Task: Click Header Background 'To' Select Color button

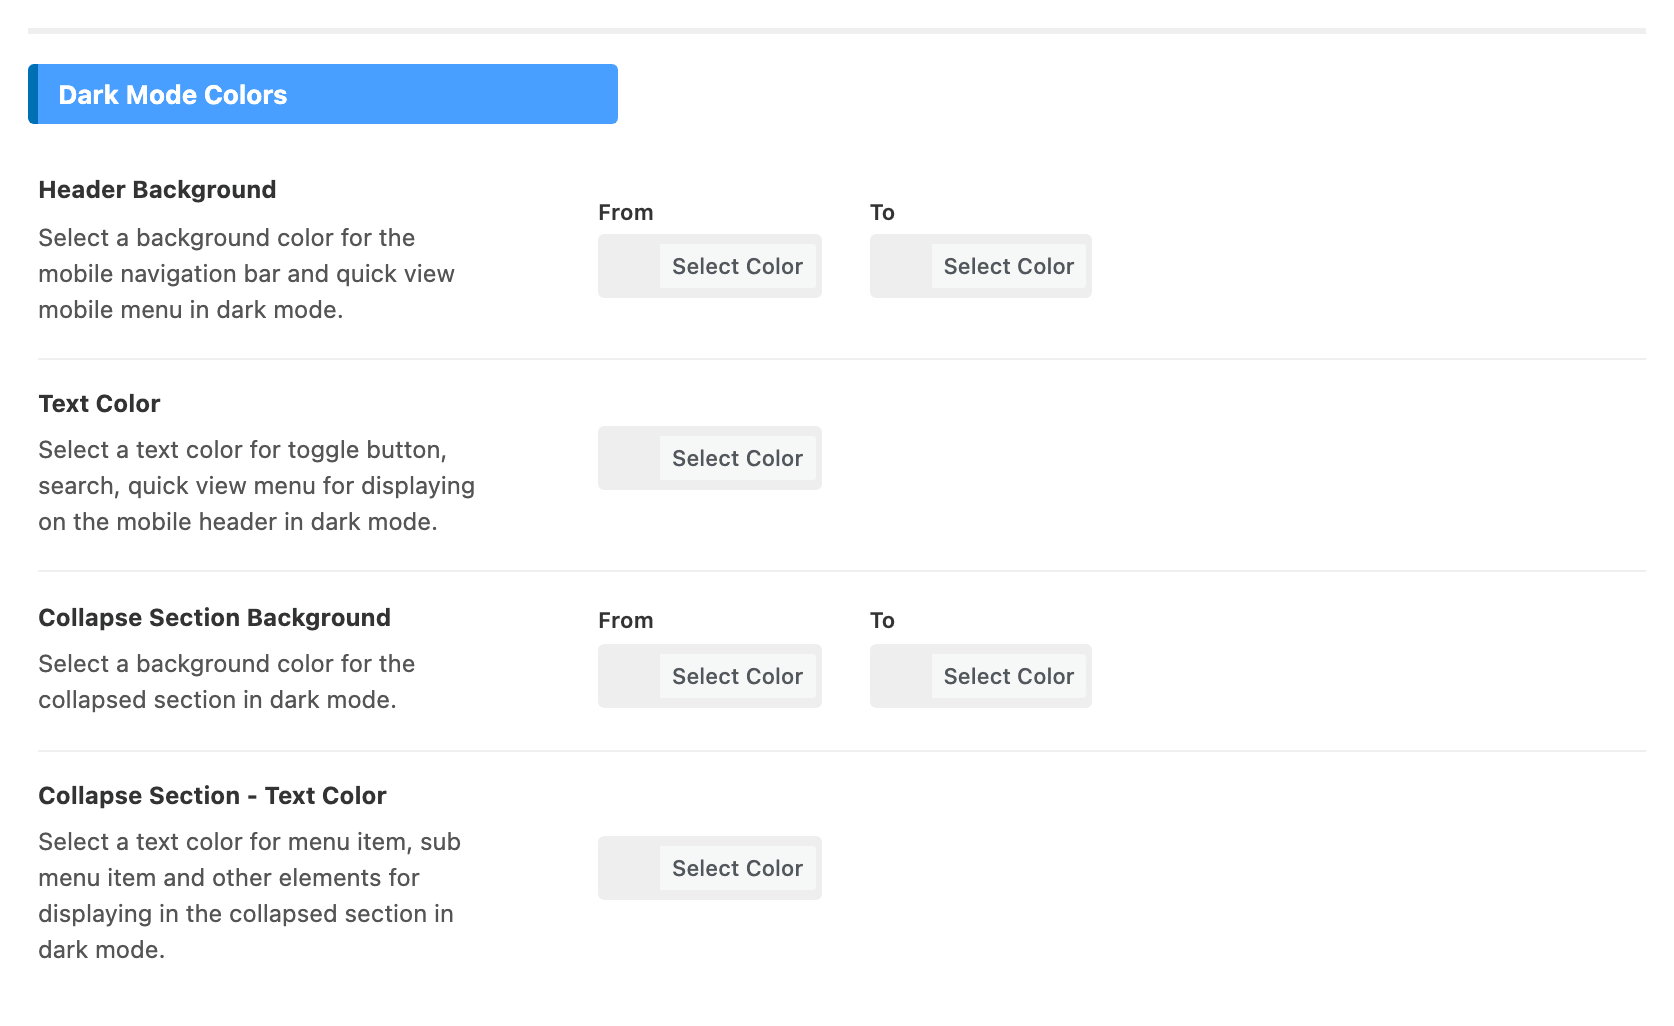Action: pyautogui.click(x=1008, y=266)
